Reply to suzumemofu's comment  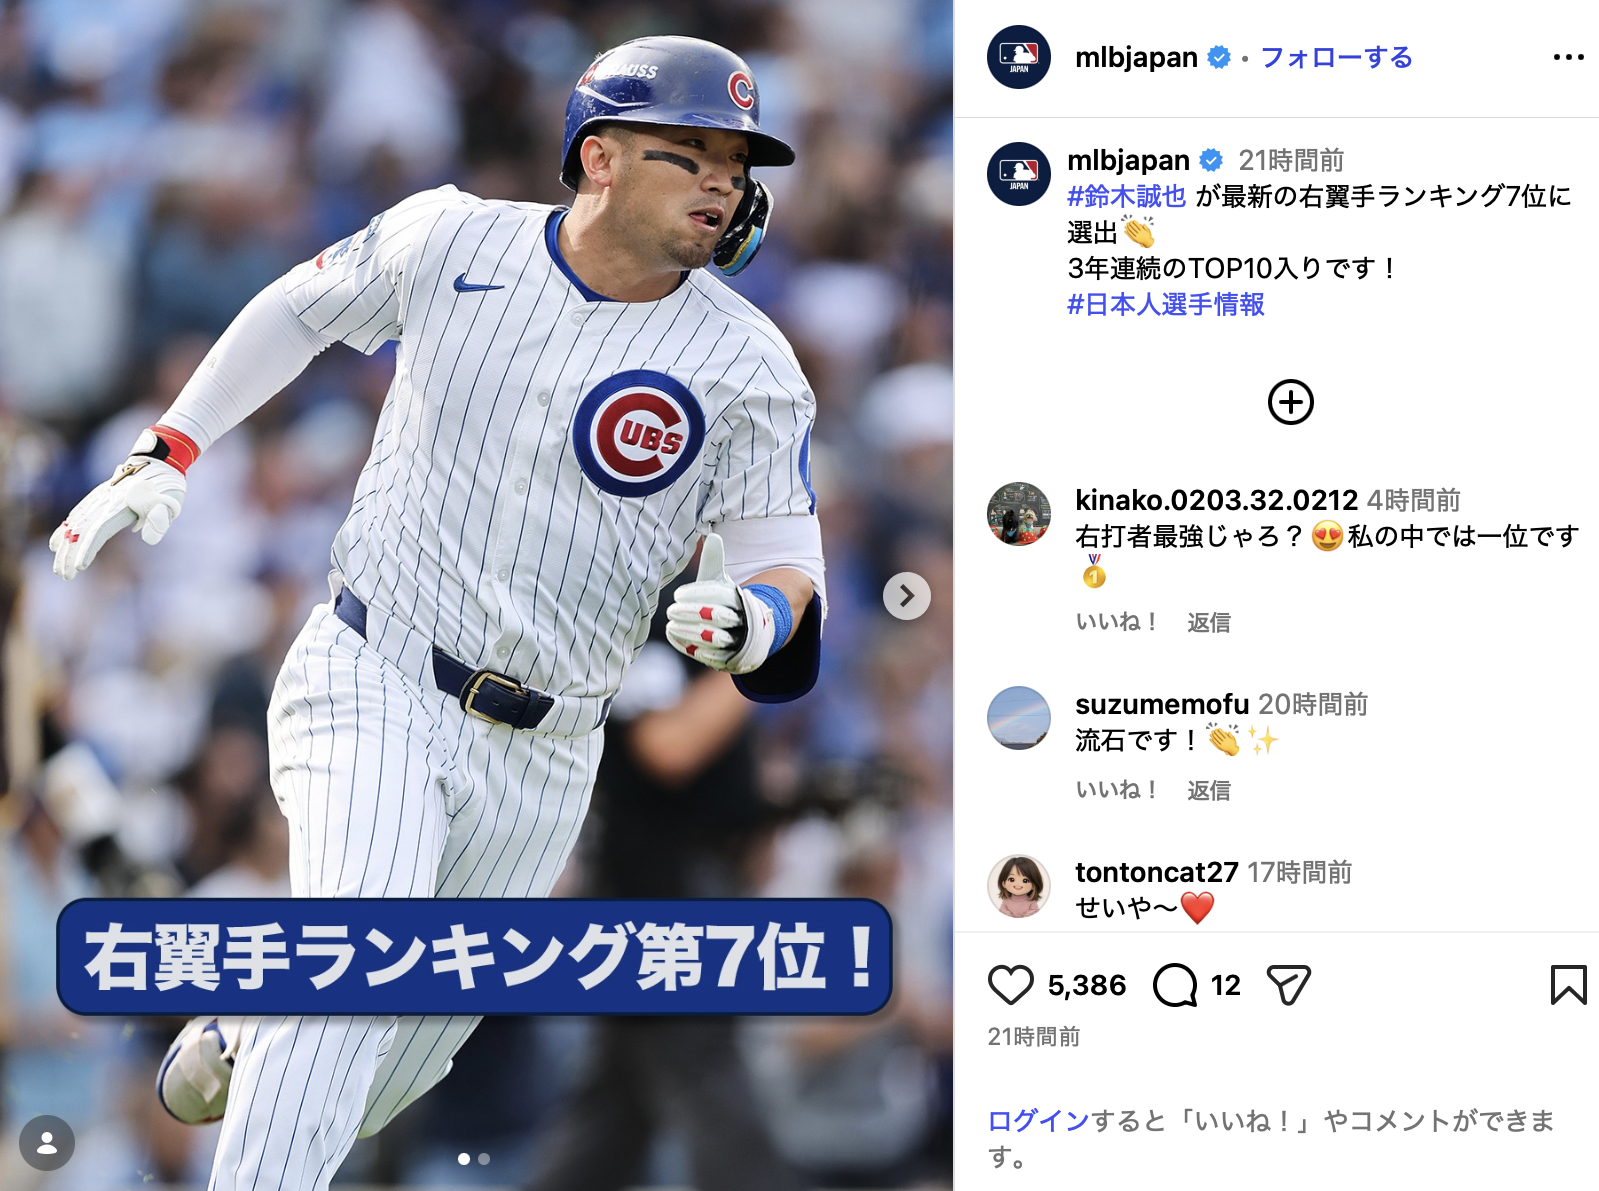click(x=1209, y=790)
